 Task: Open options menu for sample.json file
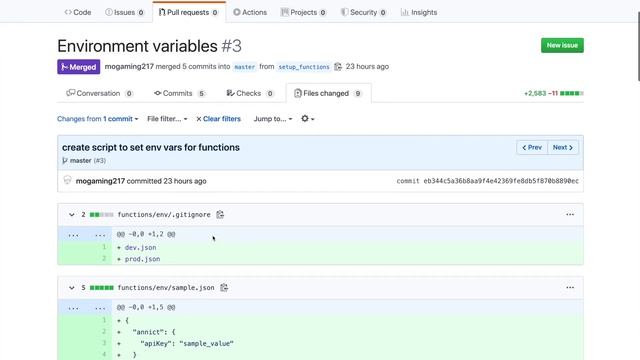(x=570, y=287)
